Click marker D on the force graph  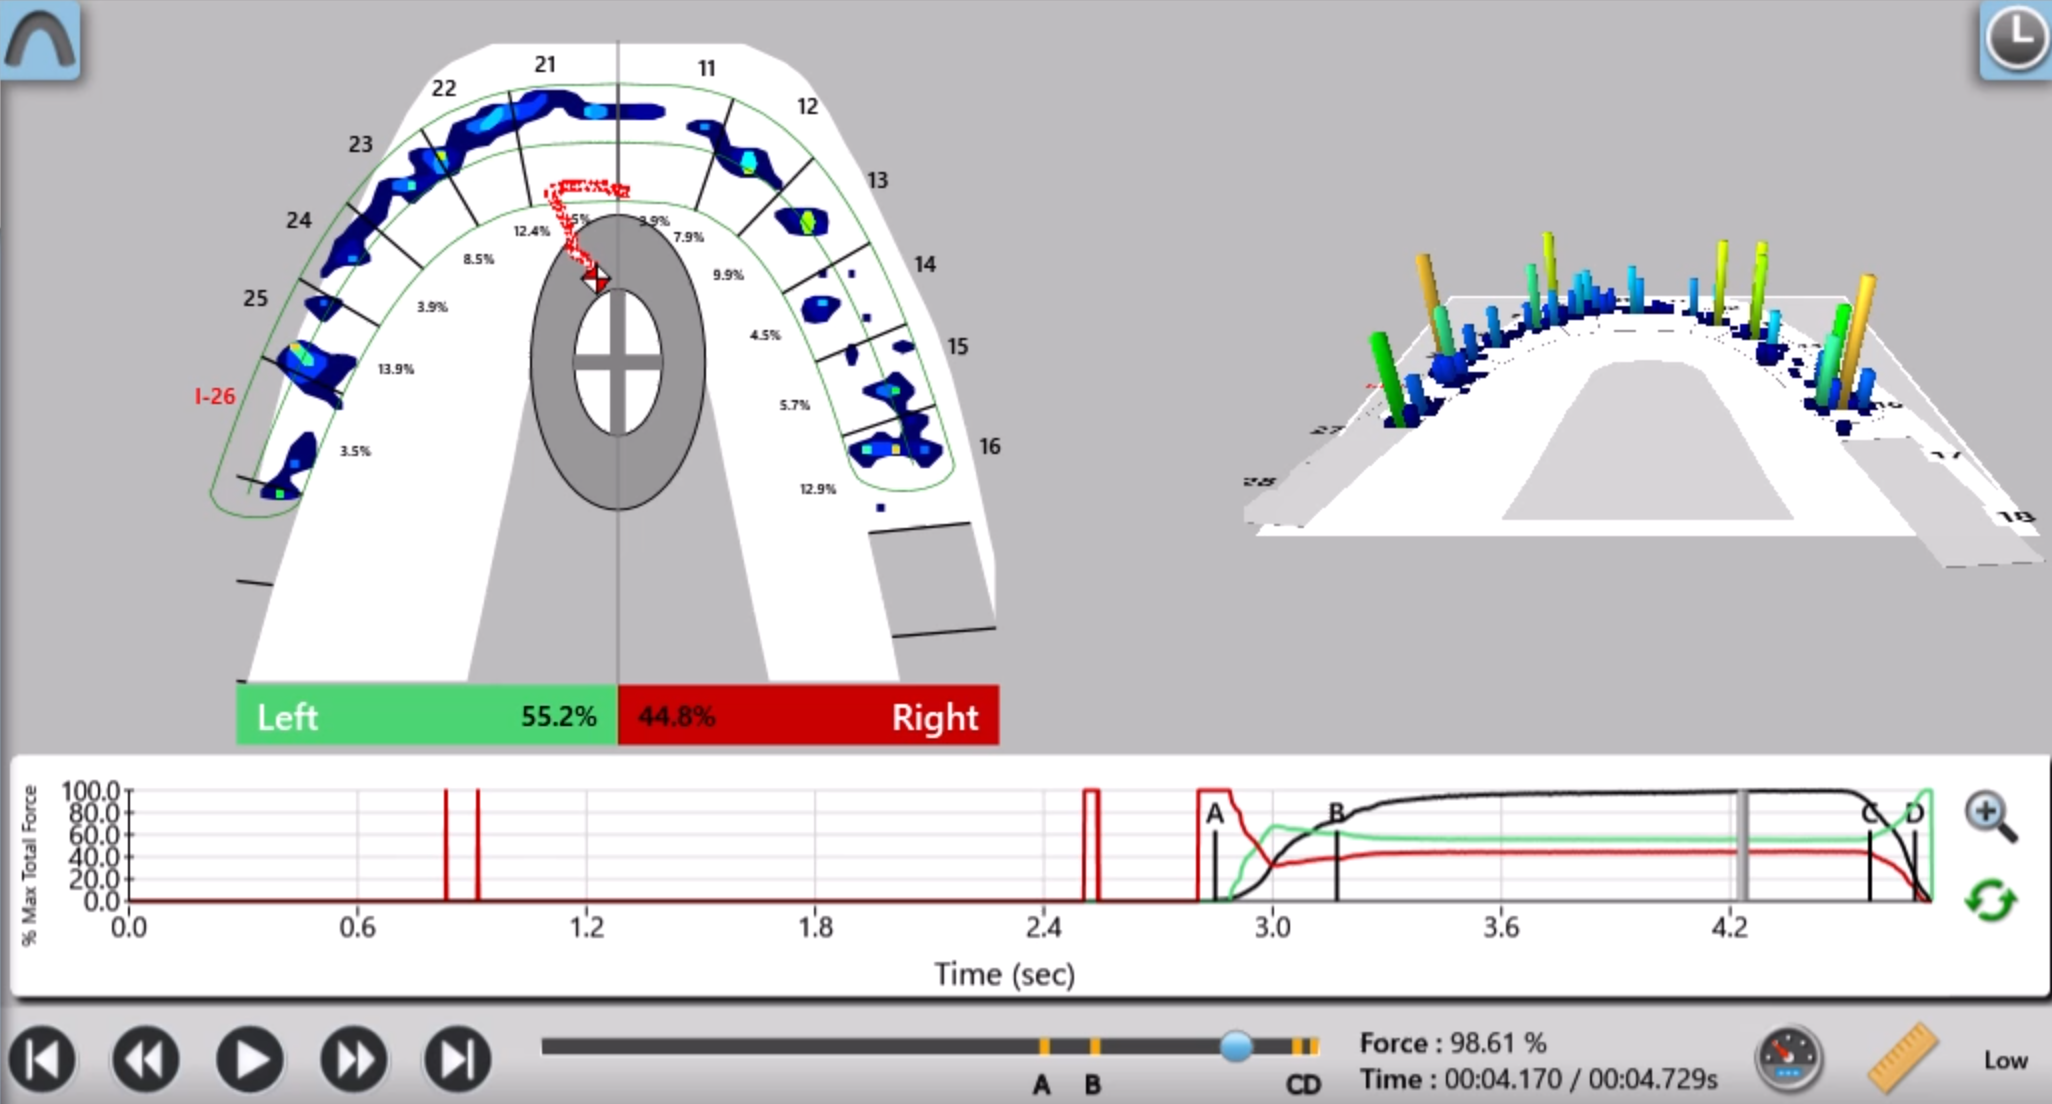point(1914,814)
